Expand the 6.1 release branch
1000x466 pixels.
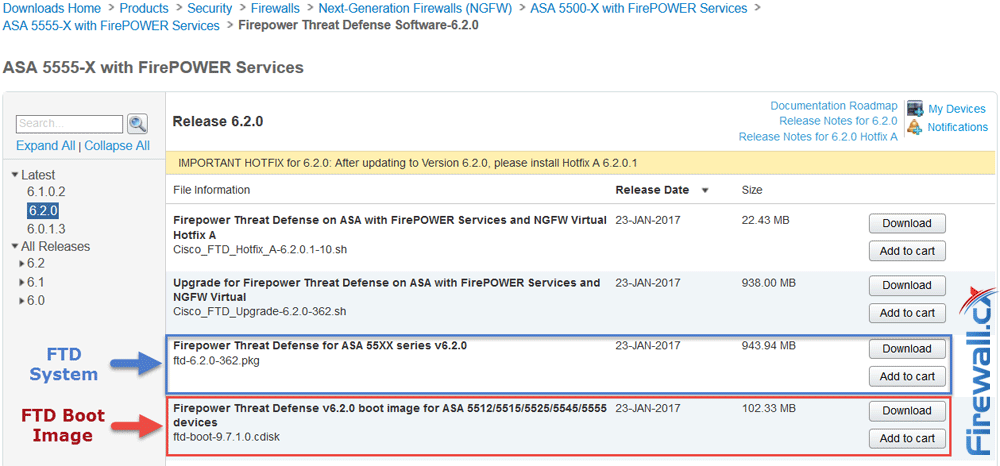coord(22,282)
